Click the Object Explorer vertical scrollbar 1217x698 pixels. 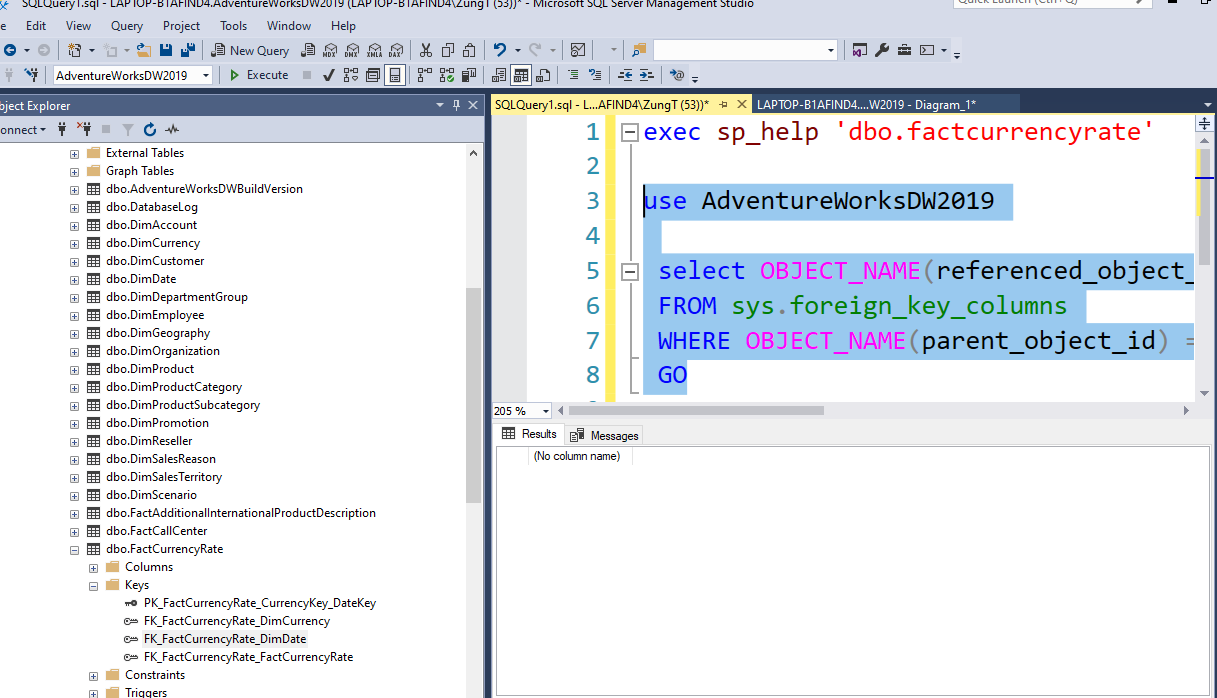[x=473, y=395]
